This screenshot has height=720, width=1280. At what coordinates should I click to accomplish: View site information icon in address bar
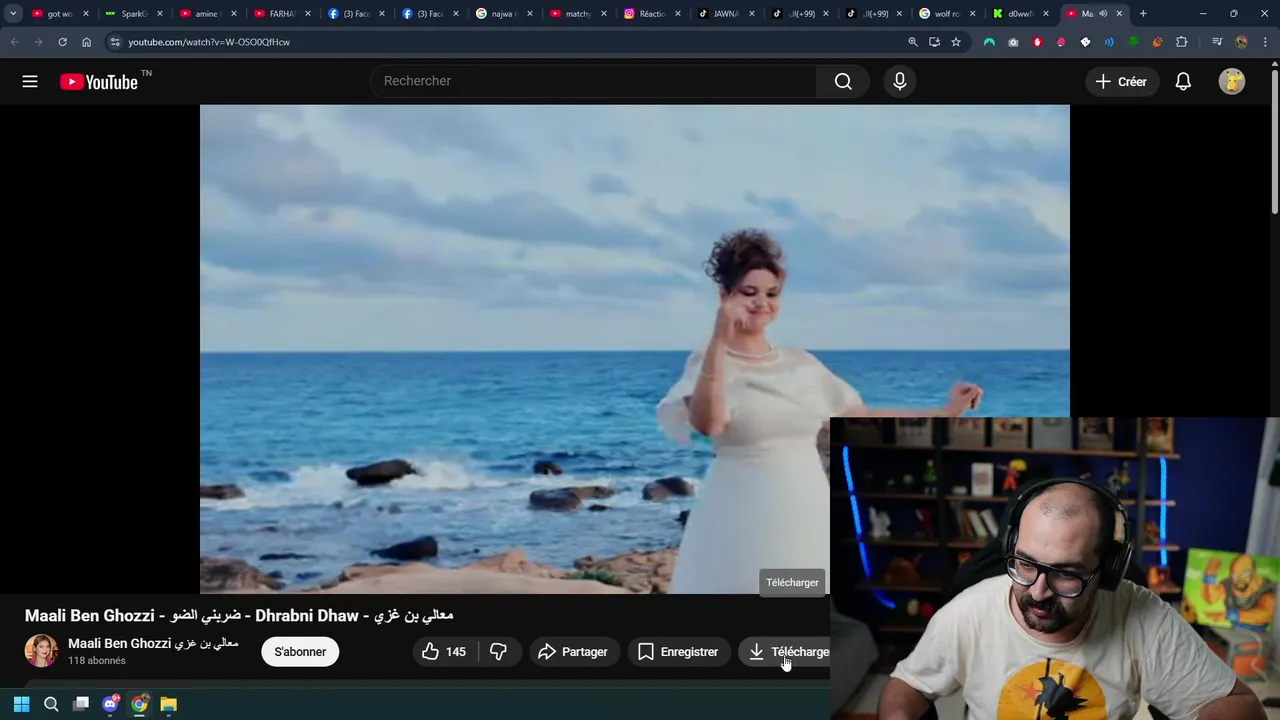coord(115,42)
